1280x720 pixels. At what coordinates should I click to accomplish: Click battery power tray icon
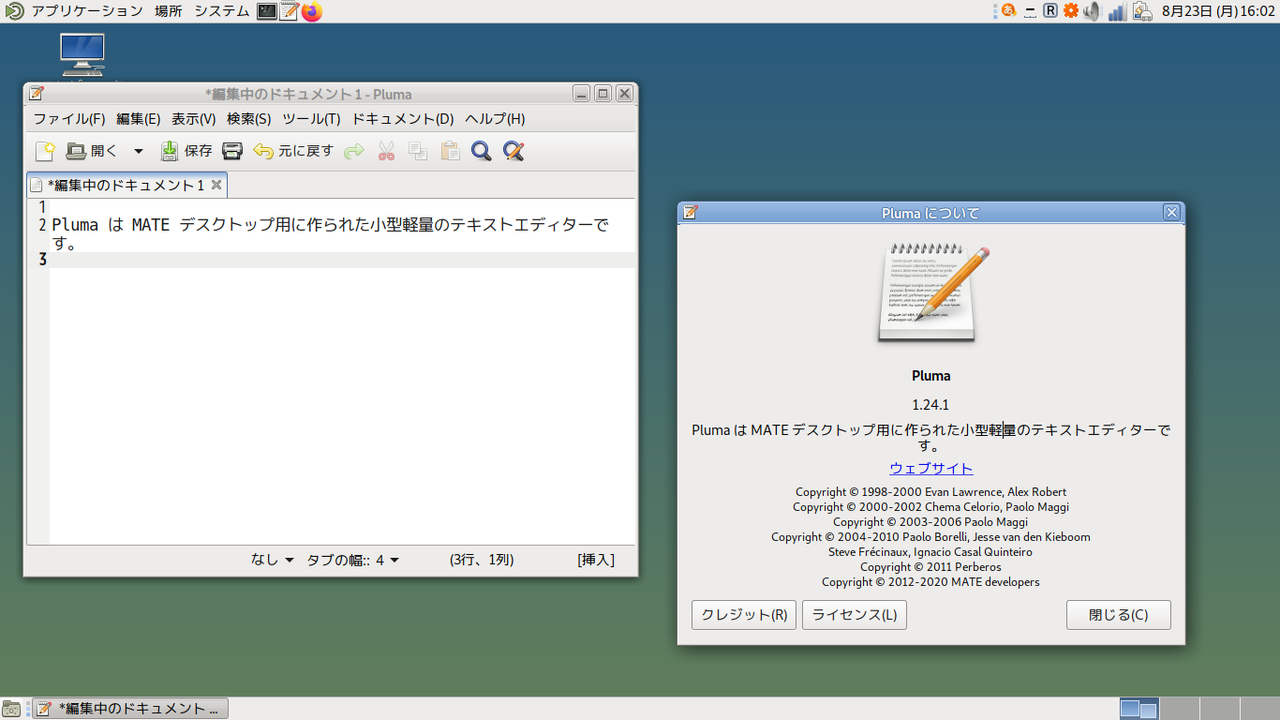coord(1141,11)
